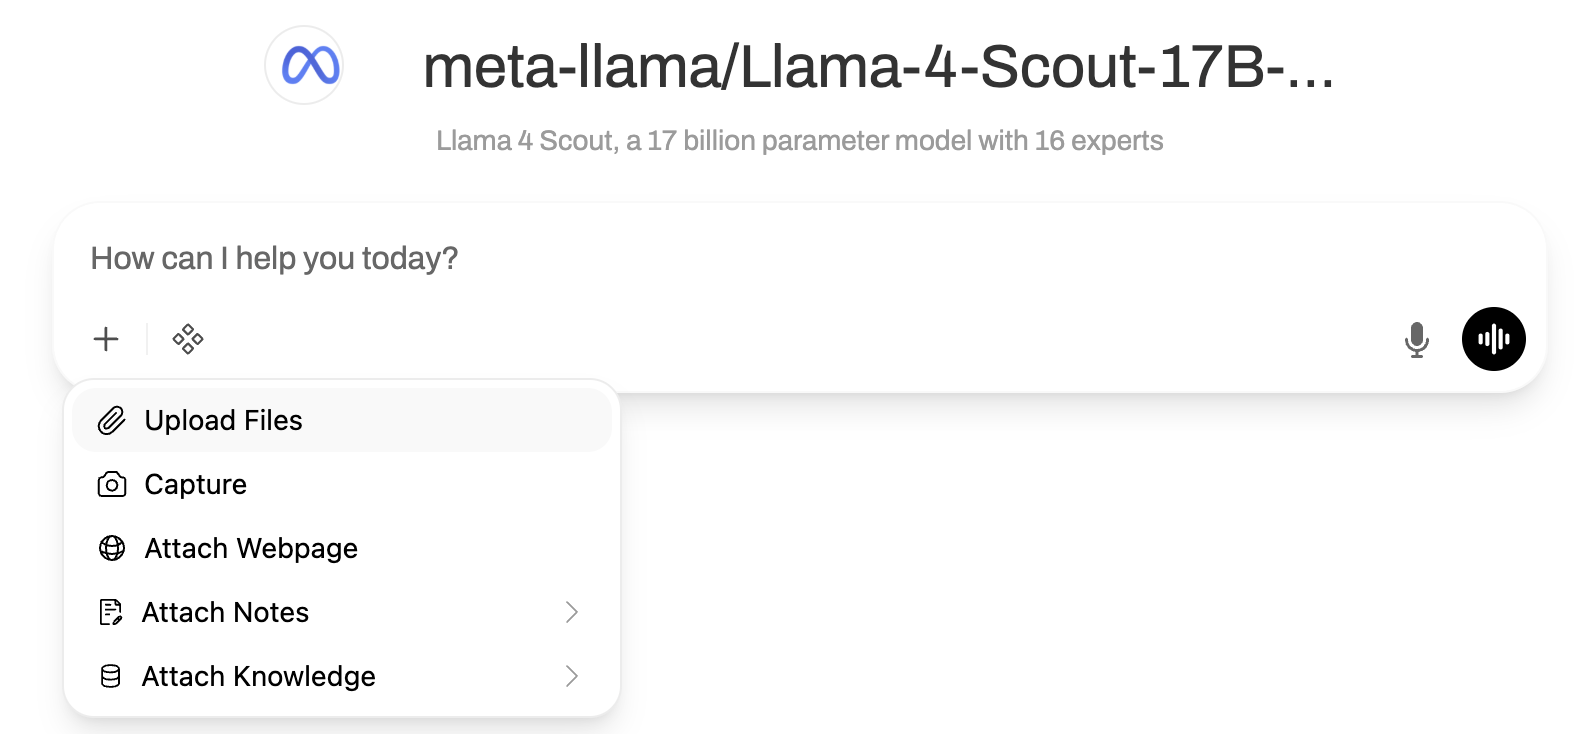This screenshot has height=734, width=1574.
Task: Open the integrations diamond-grid icon
Action: pyautogui.click(x=188, y=339)
